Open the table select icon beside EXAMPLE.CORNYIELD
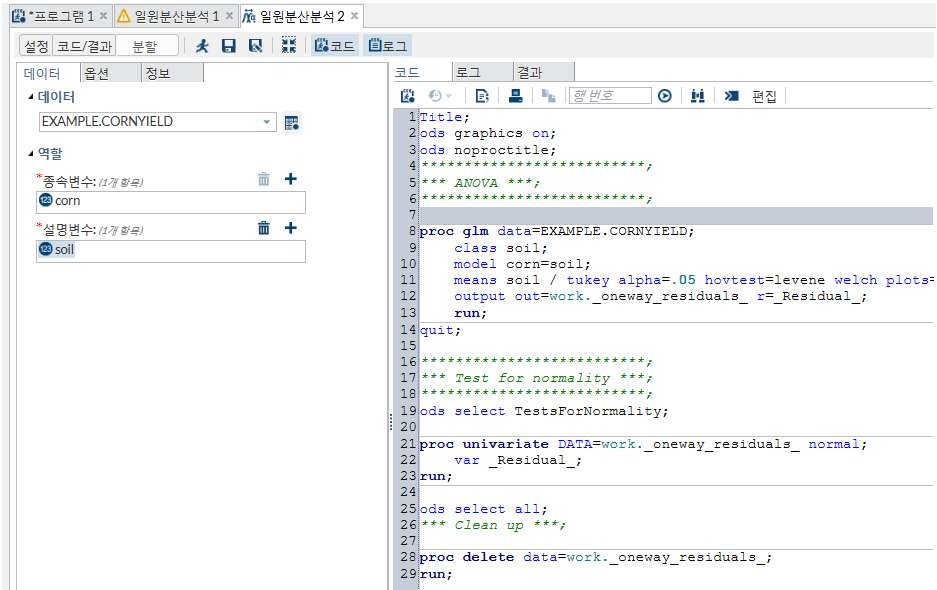Viewport: 937px width, 590px height. tap(292, 122)
